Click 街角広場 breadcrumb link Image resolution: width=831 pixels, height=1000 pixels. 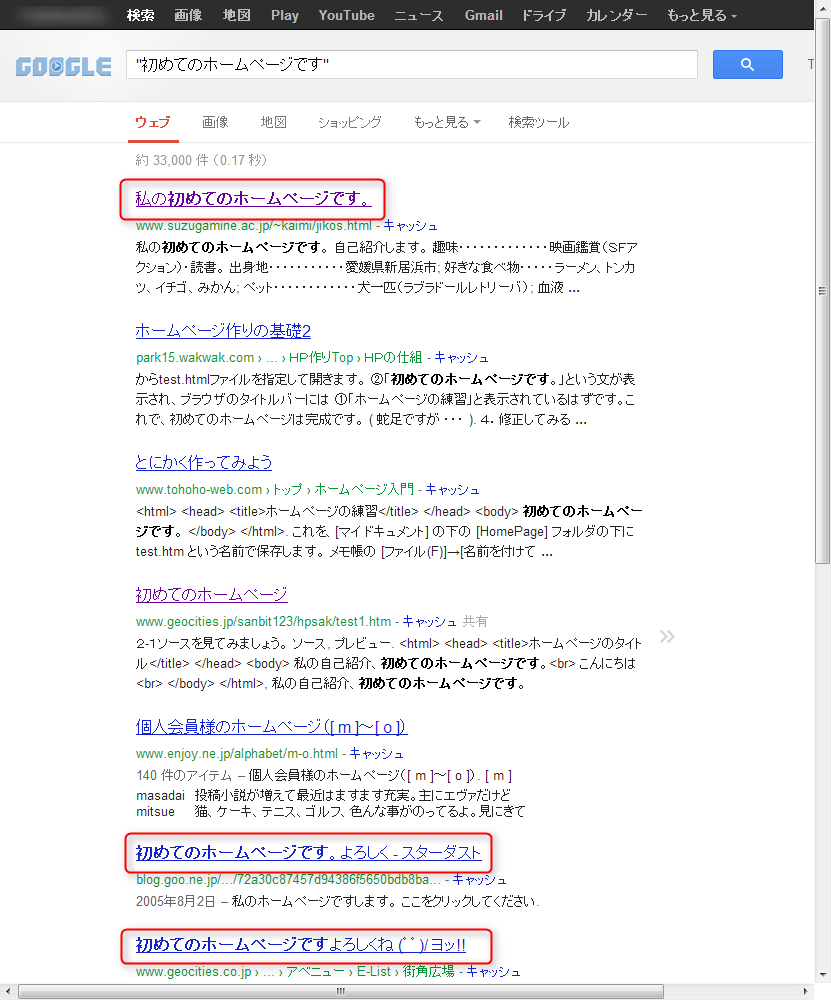click(x=428, y=972)
